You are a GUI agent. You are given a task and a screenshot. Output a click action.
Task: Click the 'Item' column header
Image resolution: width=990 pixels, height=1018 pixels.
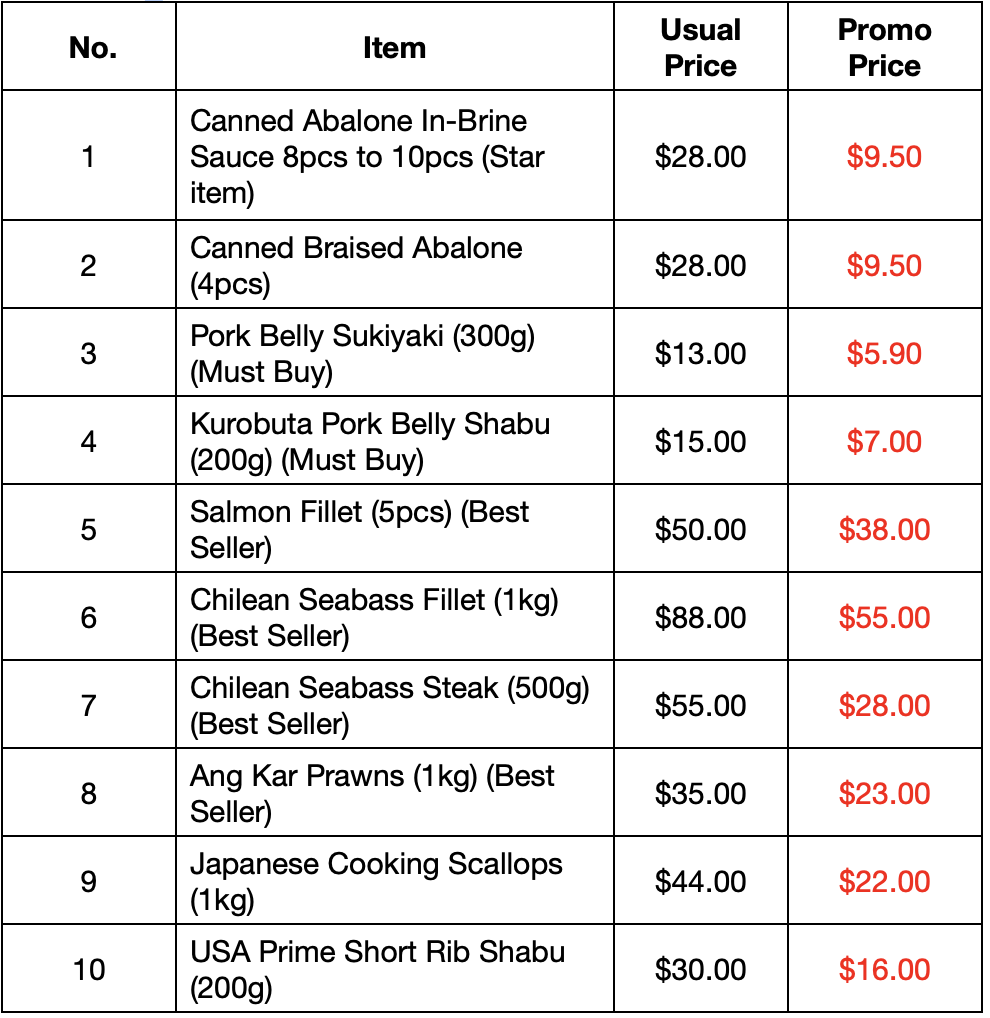(x=394, y=47)
